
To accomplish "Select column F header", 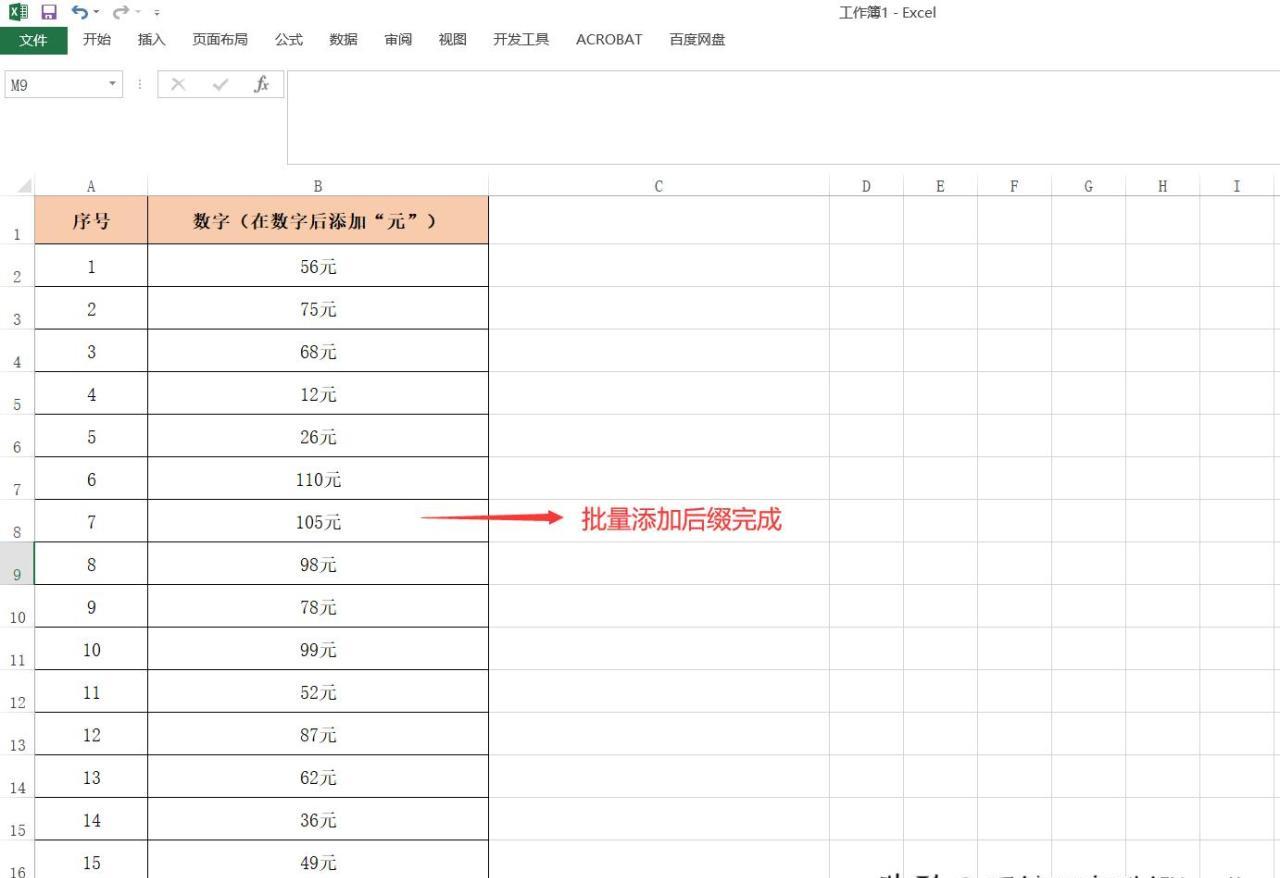I will point(1014,186).
